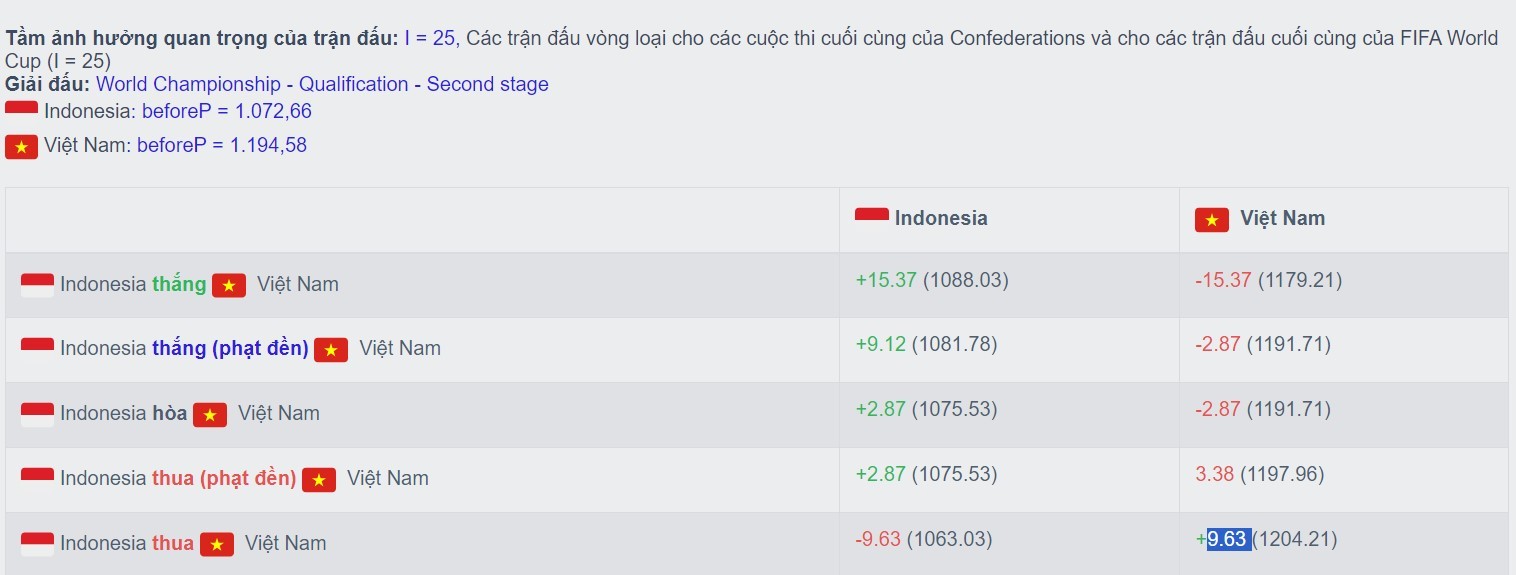Screen dimensions: 1516x575
Task: Click the 'beforeP = 1.194,58' Việt Nam link
Action: pyautogui.click(x=221, y=145)
